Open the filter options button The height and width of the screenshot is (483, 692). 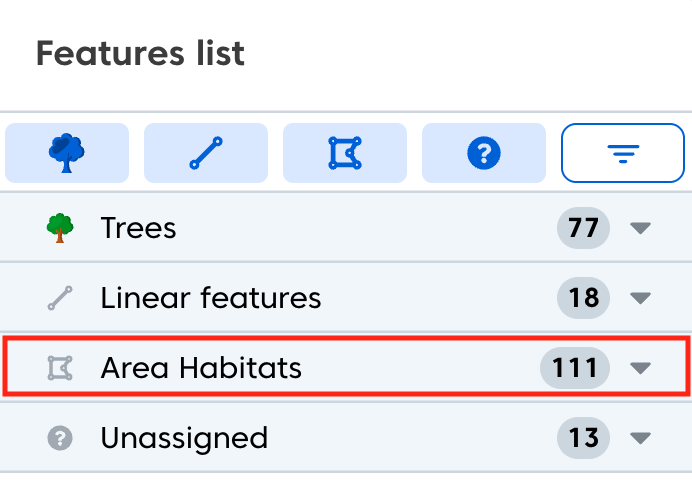coord(624,153)
